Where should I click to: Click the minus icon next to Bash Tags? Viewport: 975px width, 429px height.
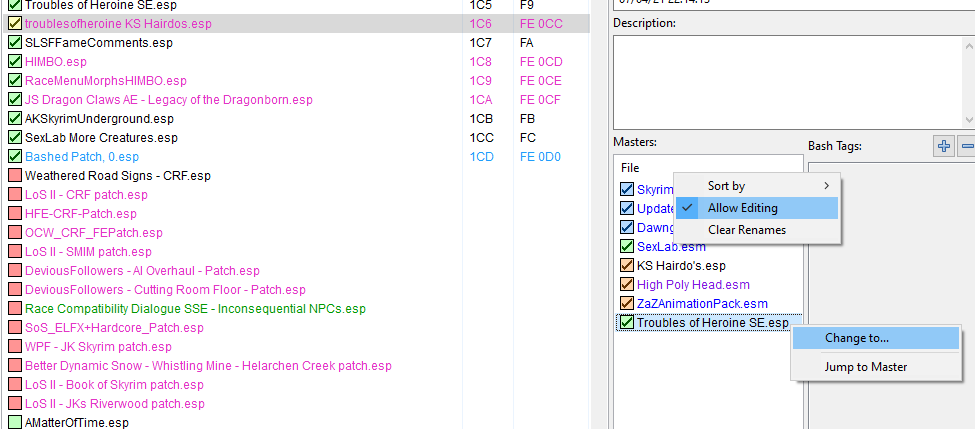click(x=967, y=147)
